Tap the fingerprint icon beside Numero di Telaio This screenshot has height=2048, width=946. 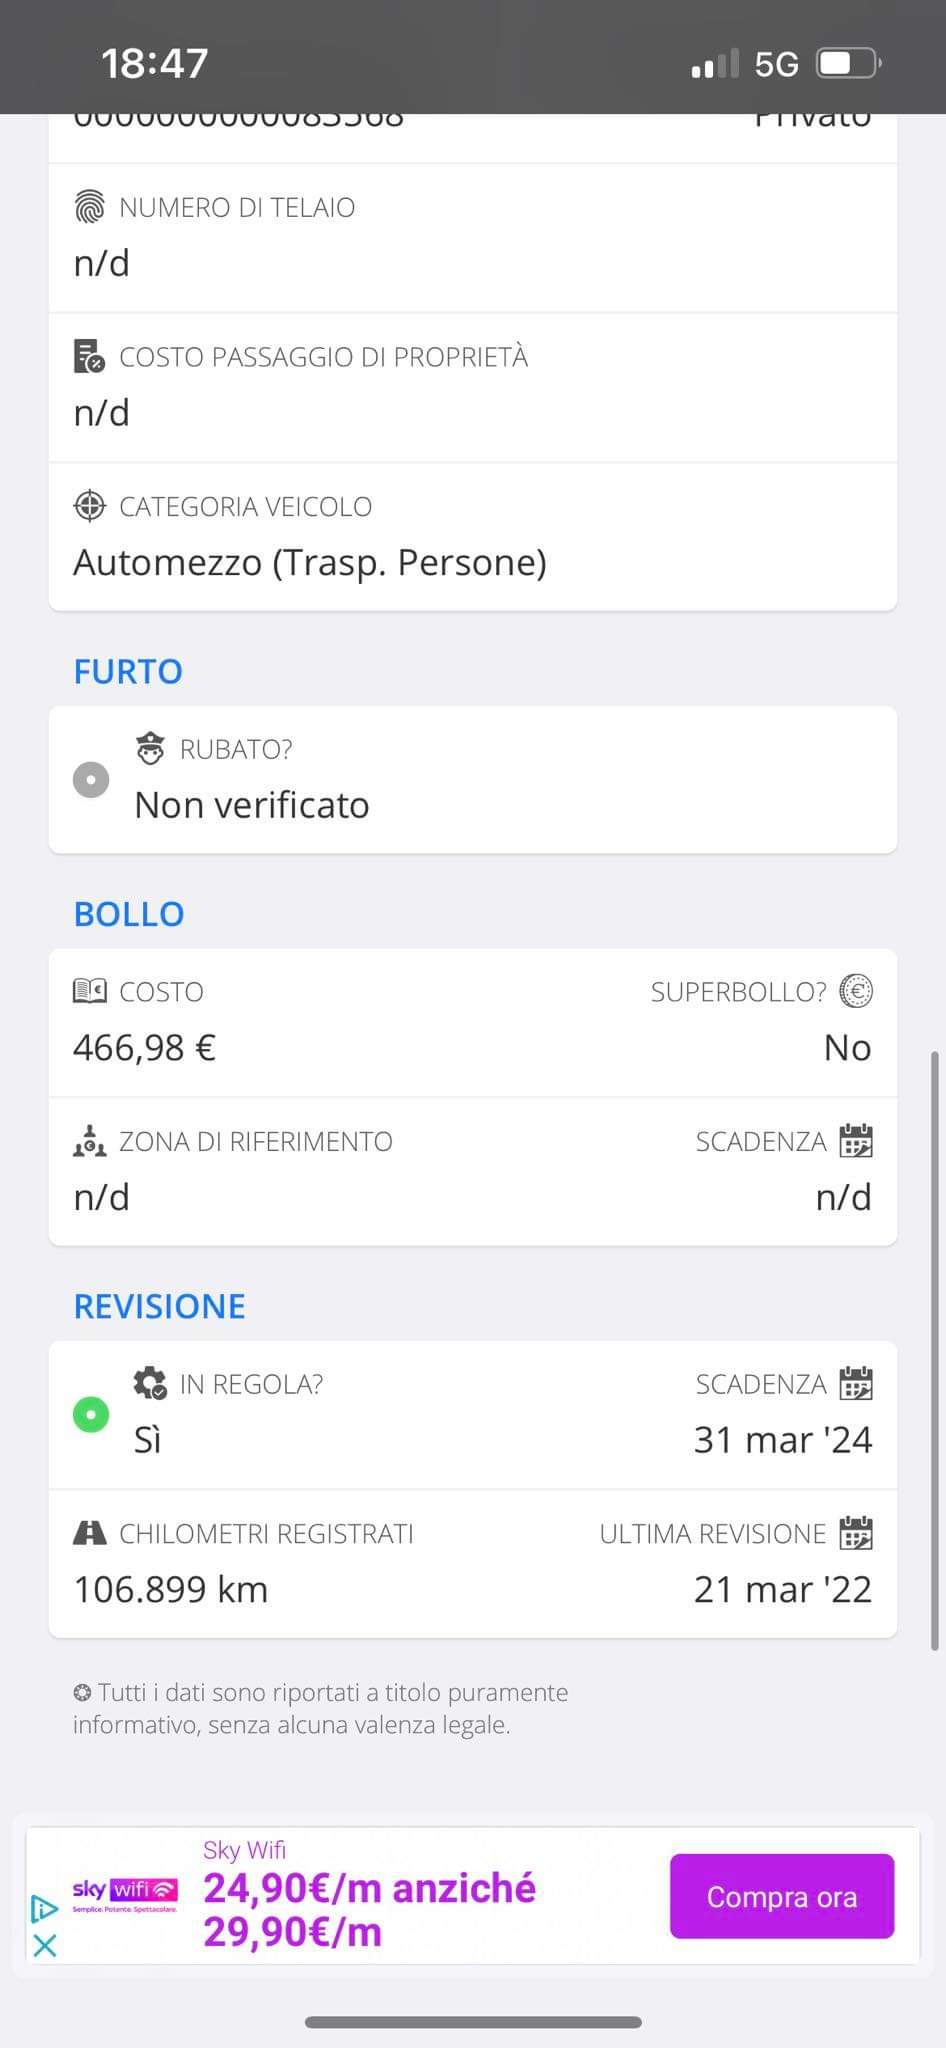pyautogui.click(x=90, y=207)
